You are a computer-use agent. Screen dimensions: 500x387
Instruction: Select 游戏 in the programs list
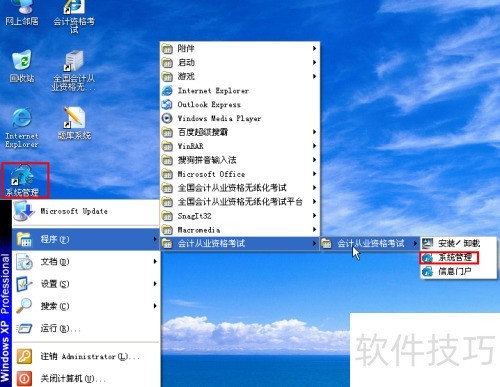click(x=240, y=76)
